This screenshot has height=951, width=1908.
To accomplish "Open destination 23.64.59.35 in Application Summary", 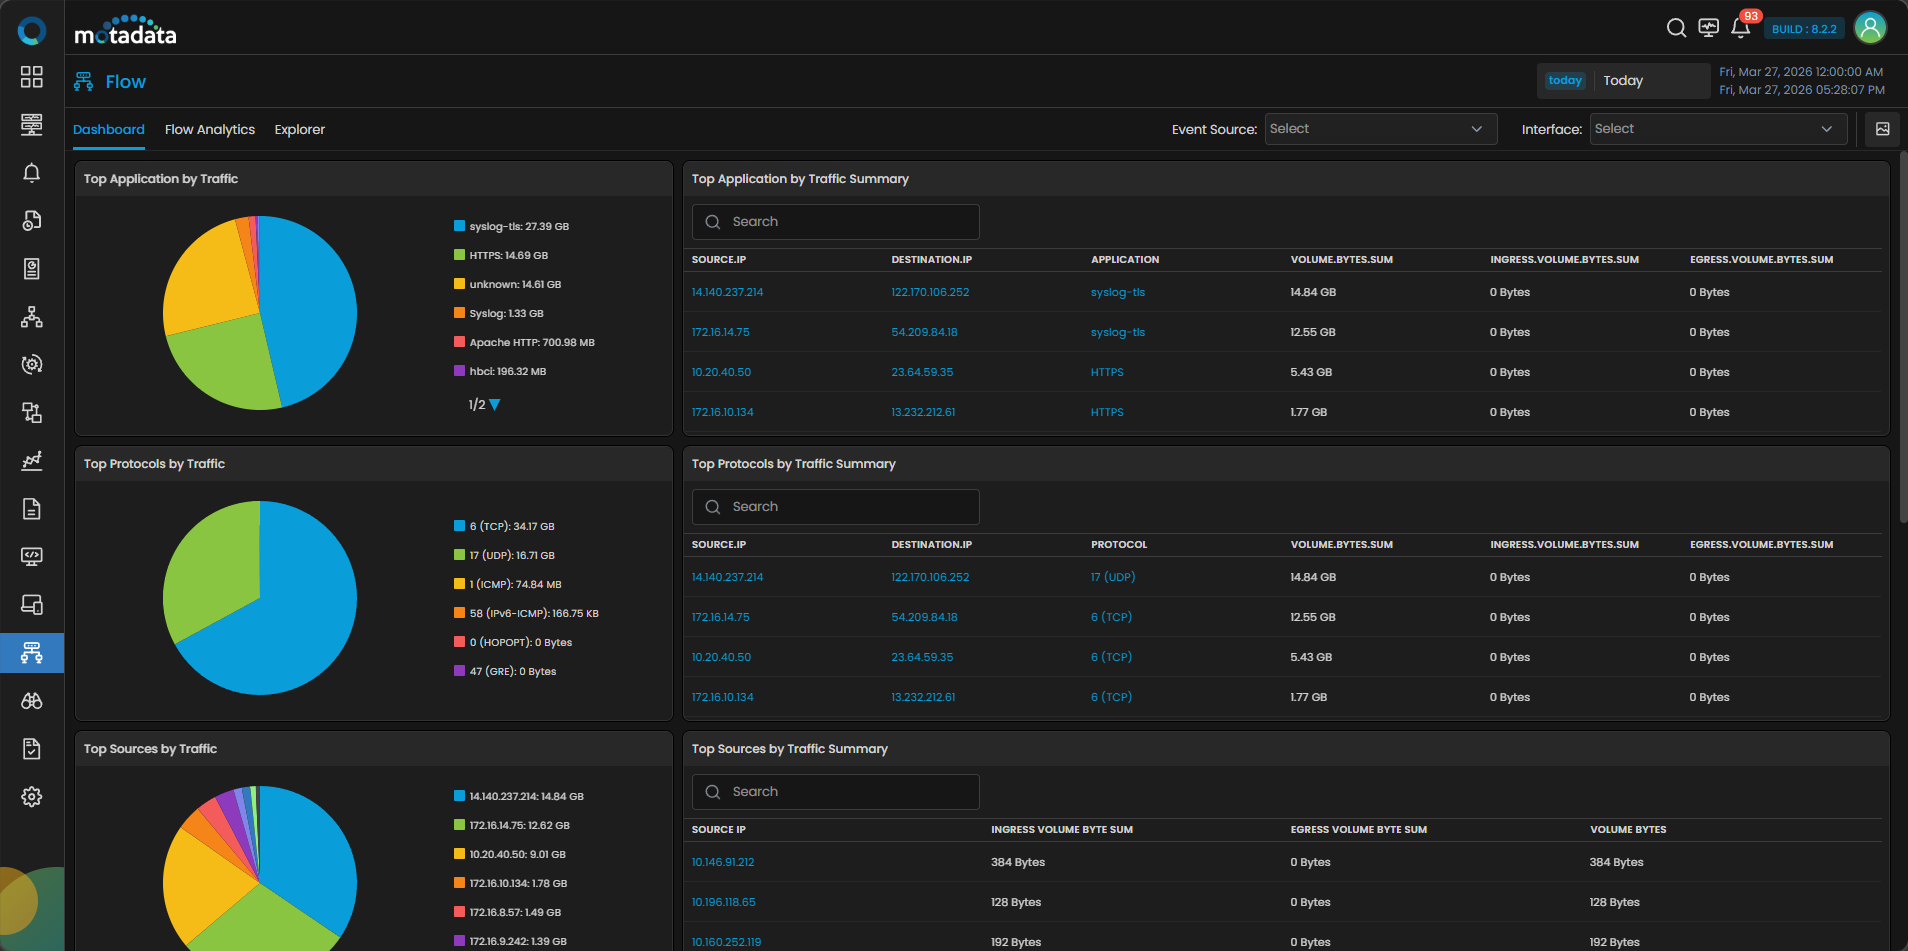I will click(x=922, y=372).
